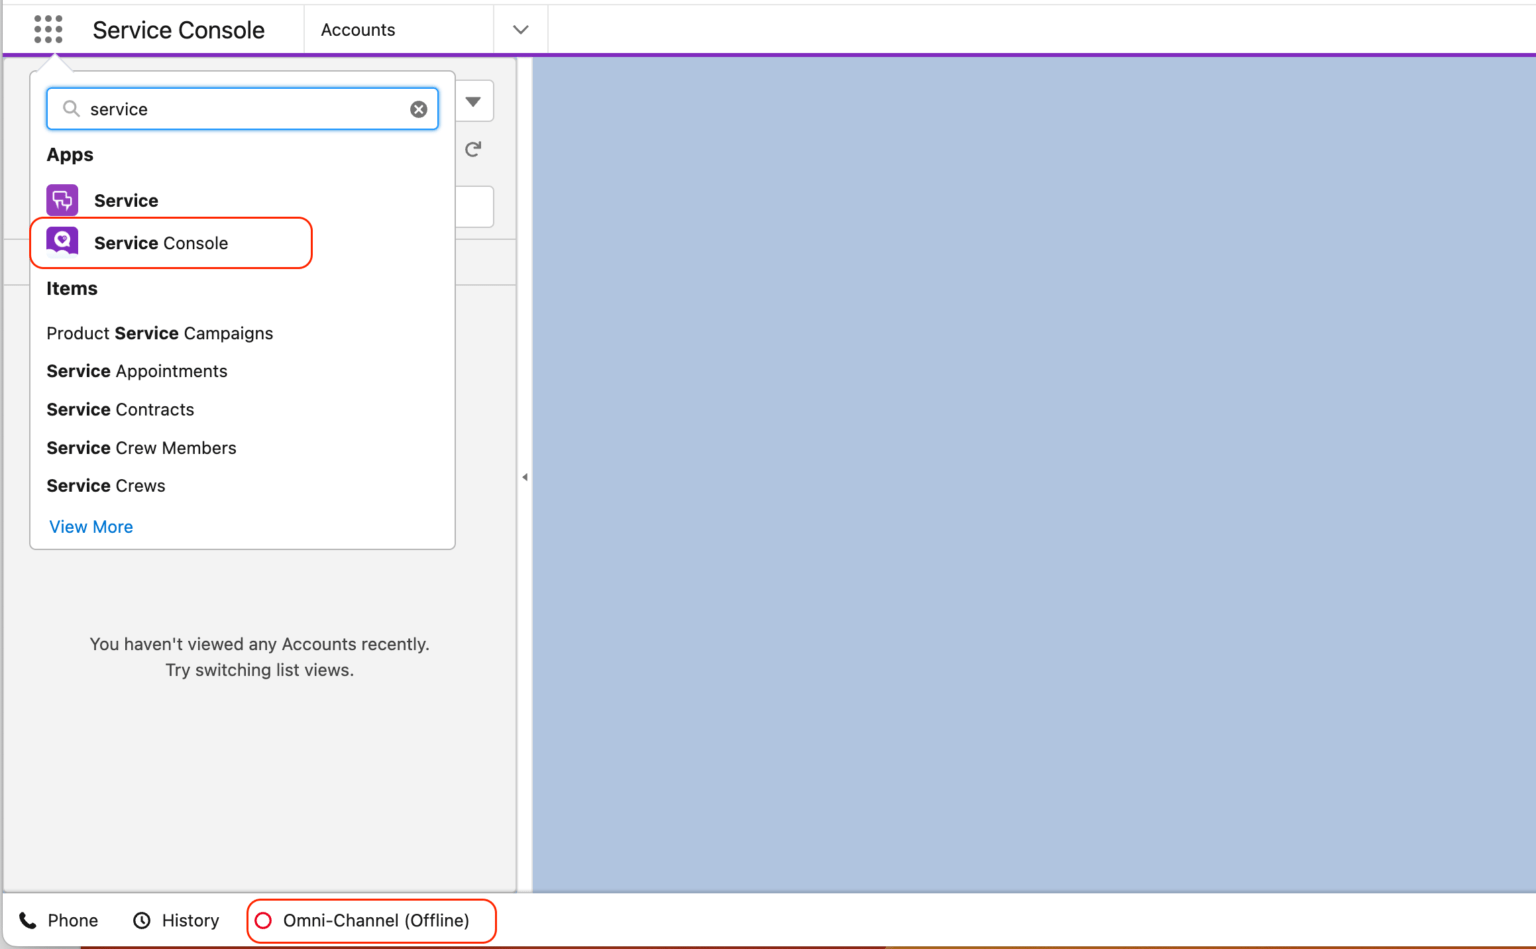This screenshot has width=1536, height=949.
Task: Select Service Appointments from search items
Action: (x=136, y=371)
